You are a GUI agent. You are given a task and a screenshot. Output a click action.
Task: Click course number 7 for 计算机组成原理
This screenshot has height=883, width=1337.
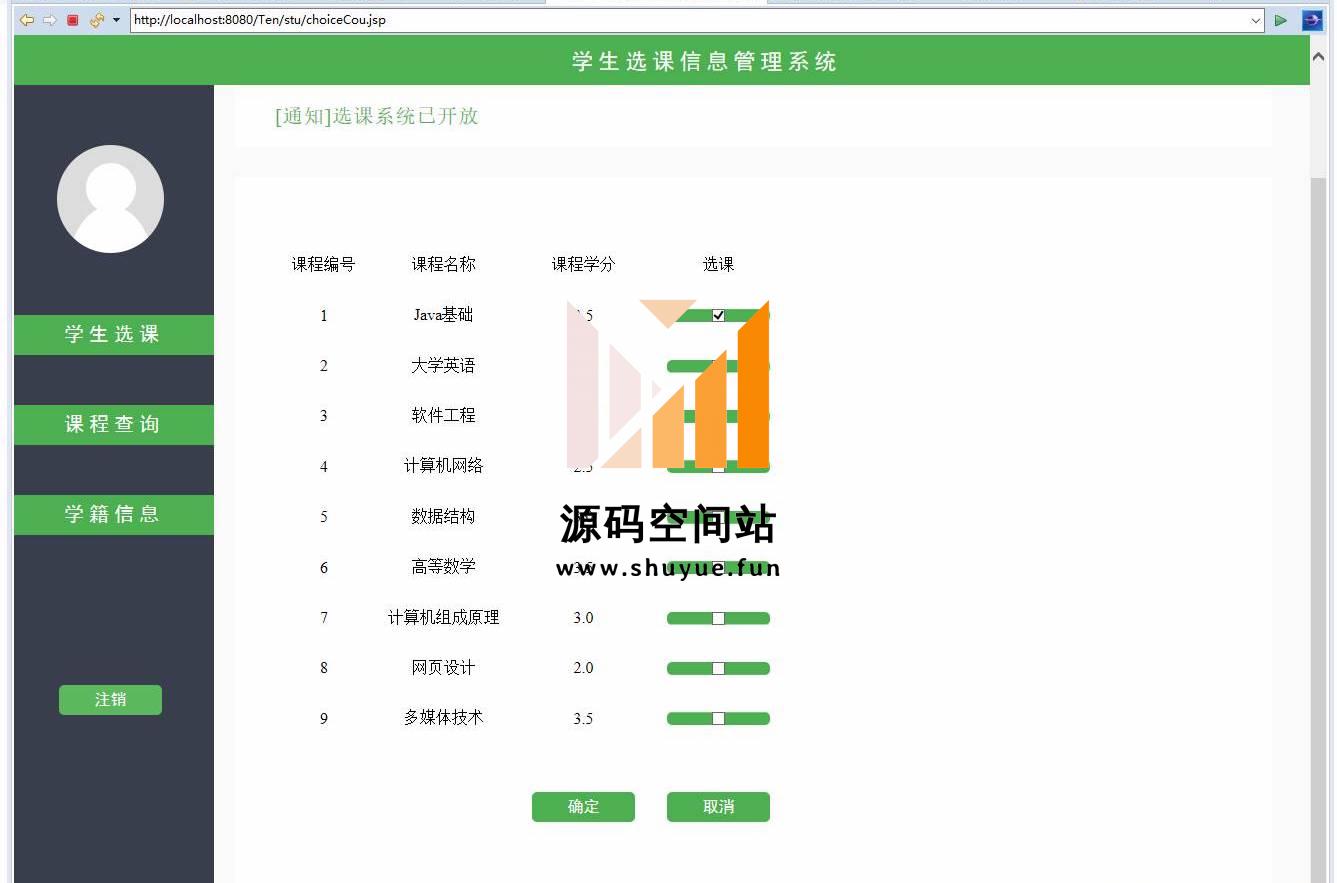323,618
